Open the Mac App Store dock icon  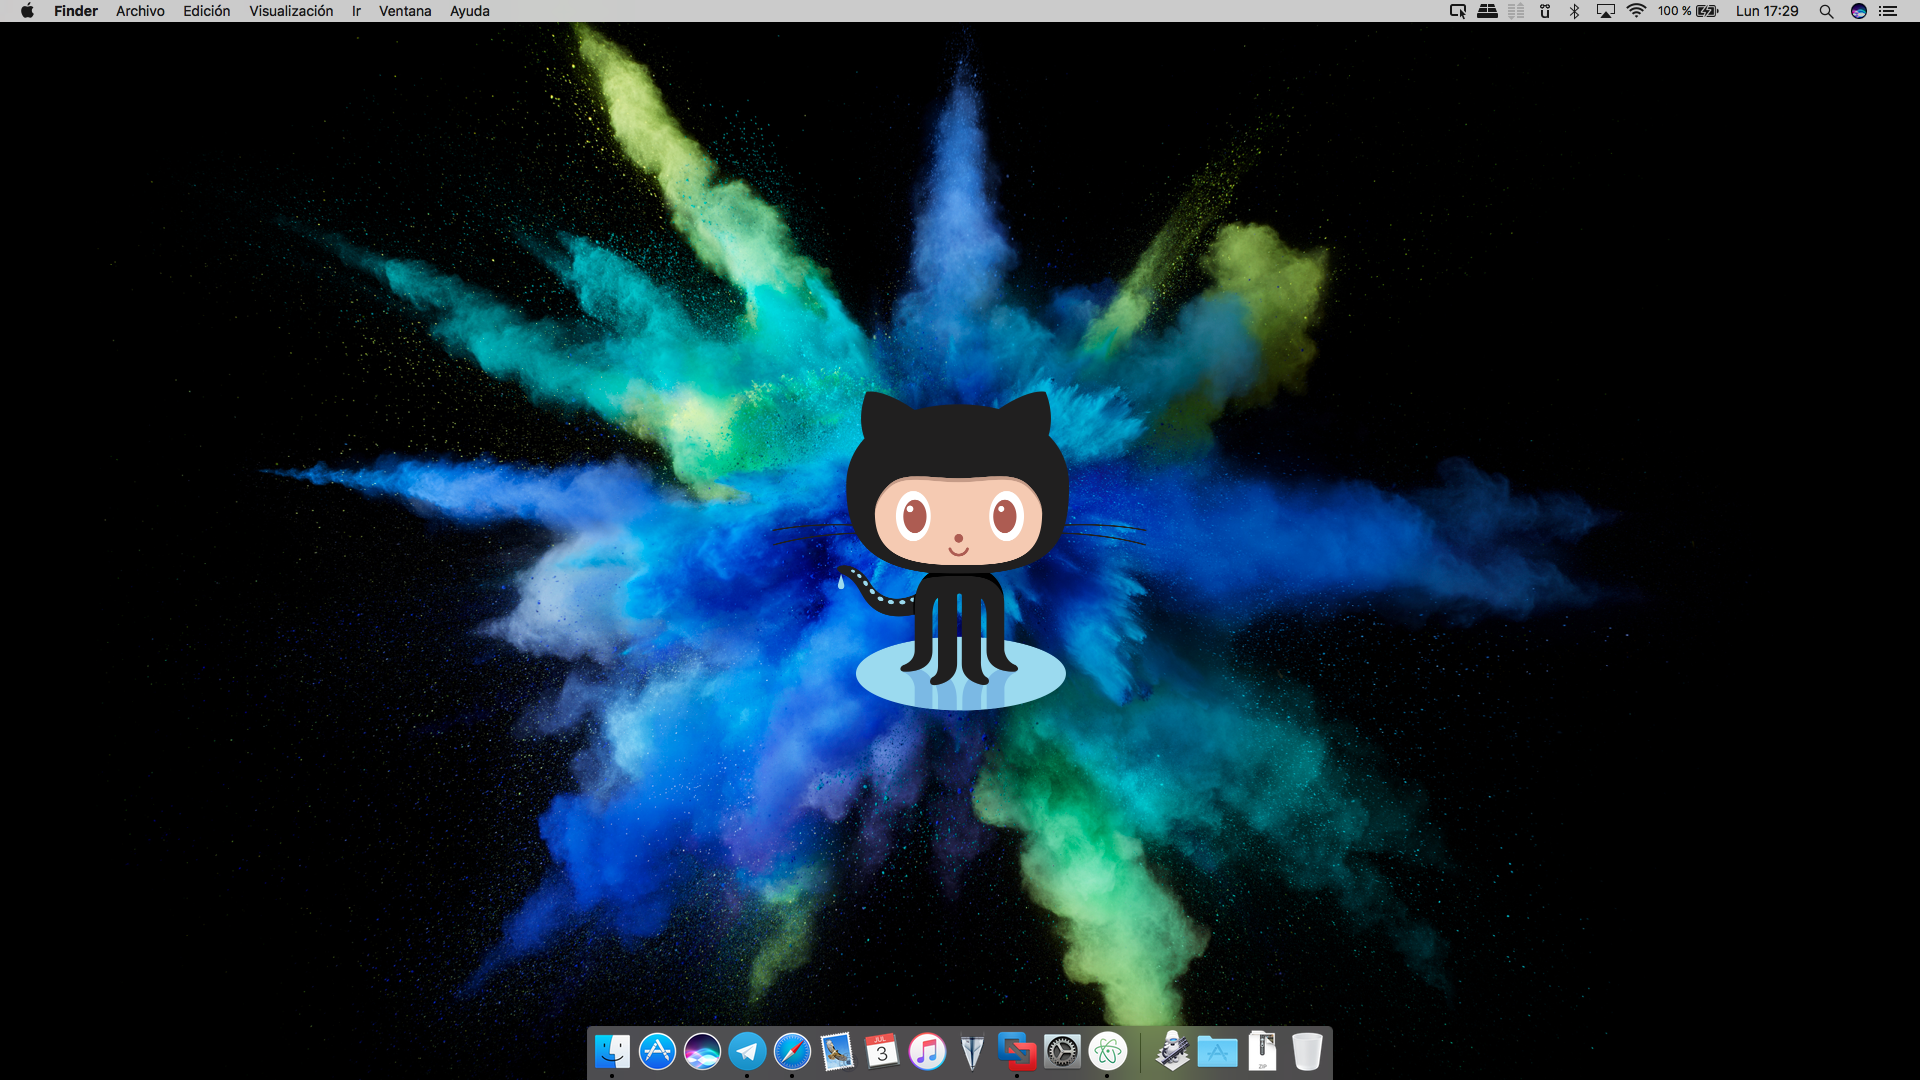(657, 1051)
